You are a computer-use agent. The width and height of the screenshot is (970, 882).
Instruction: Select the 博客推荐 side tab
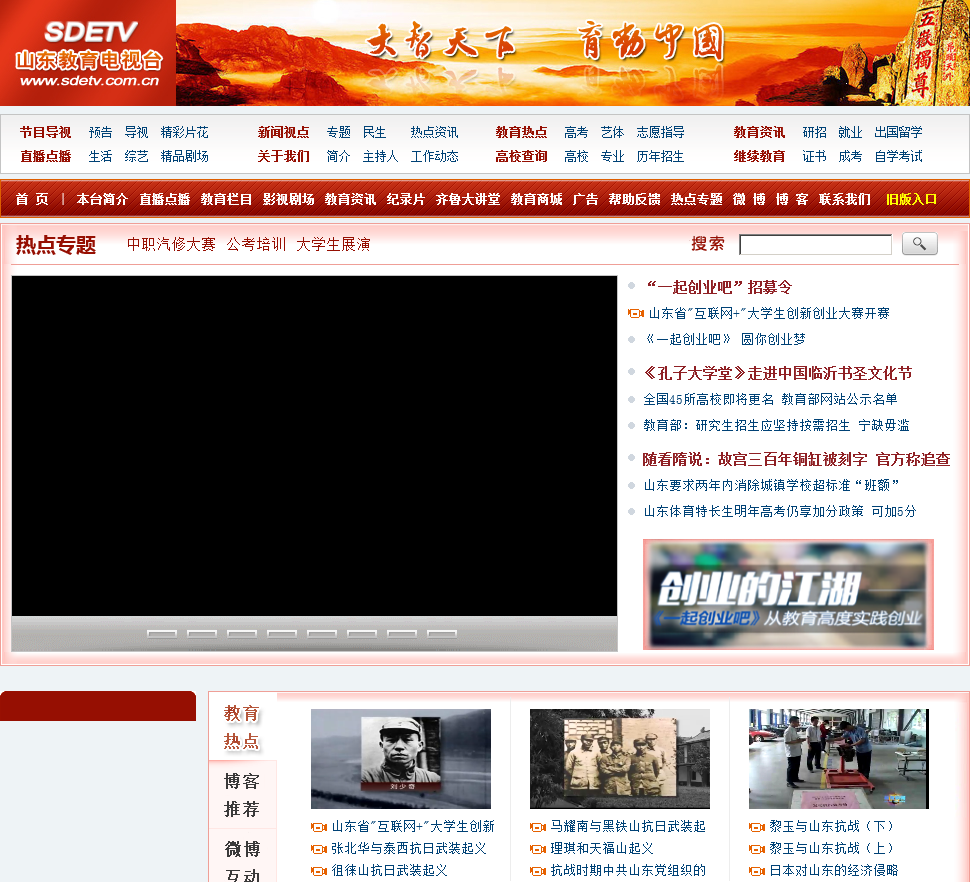(242, 795)
